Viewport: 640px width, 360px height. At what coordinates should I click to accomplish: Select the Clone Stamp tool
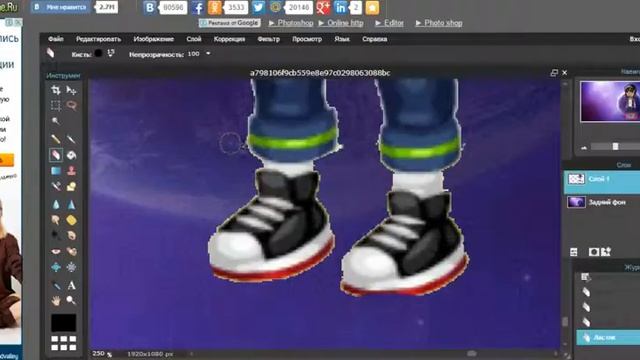point(71,171)
